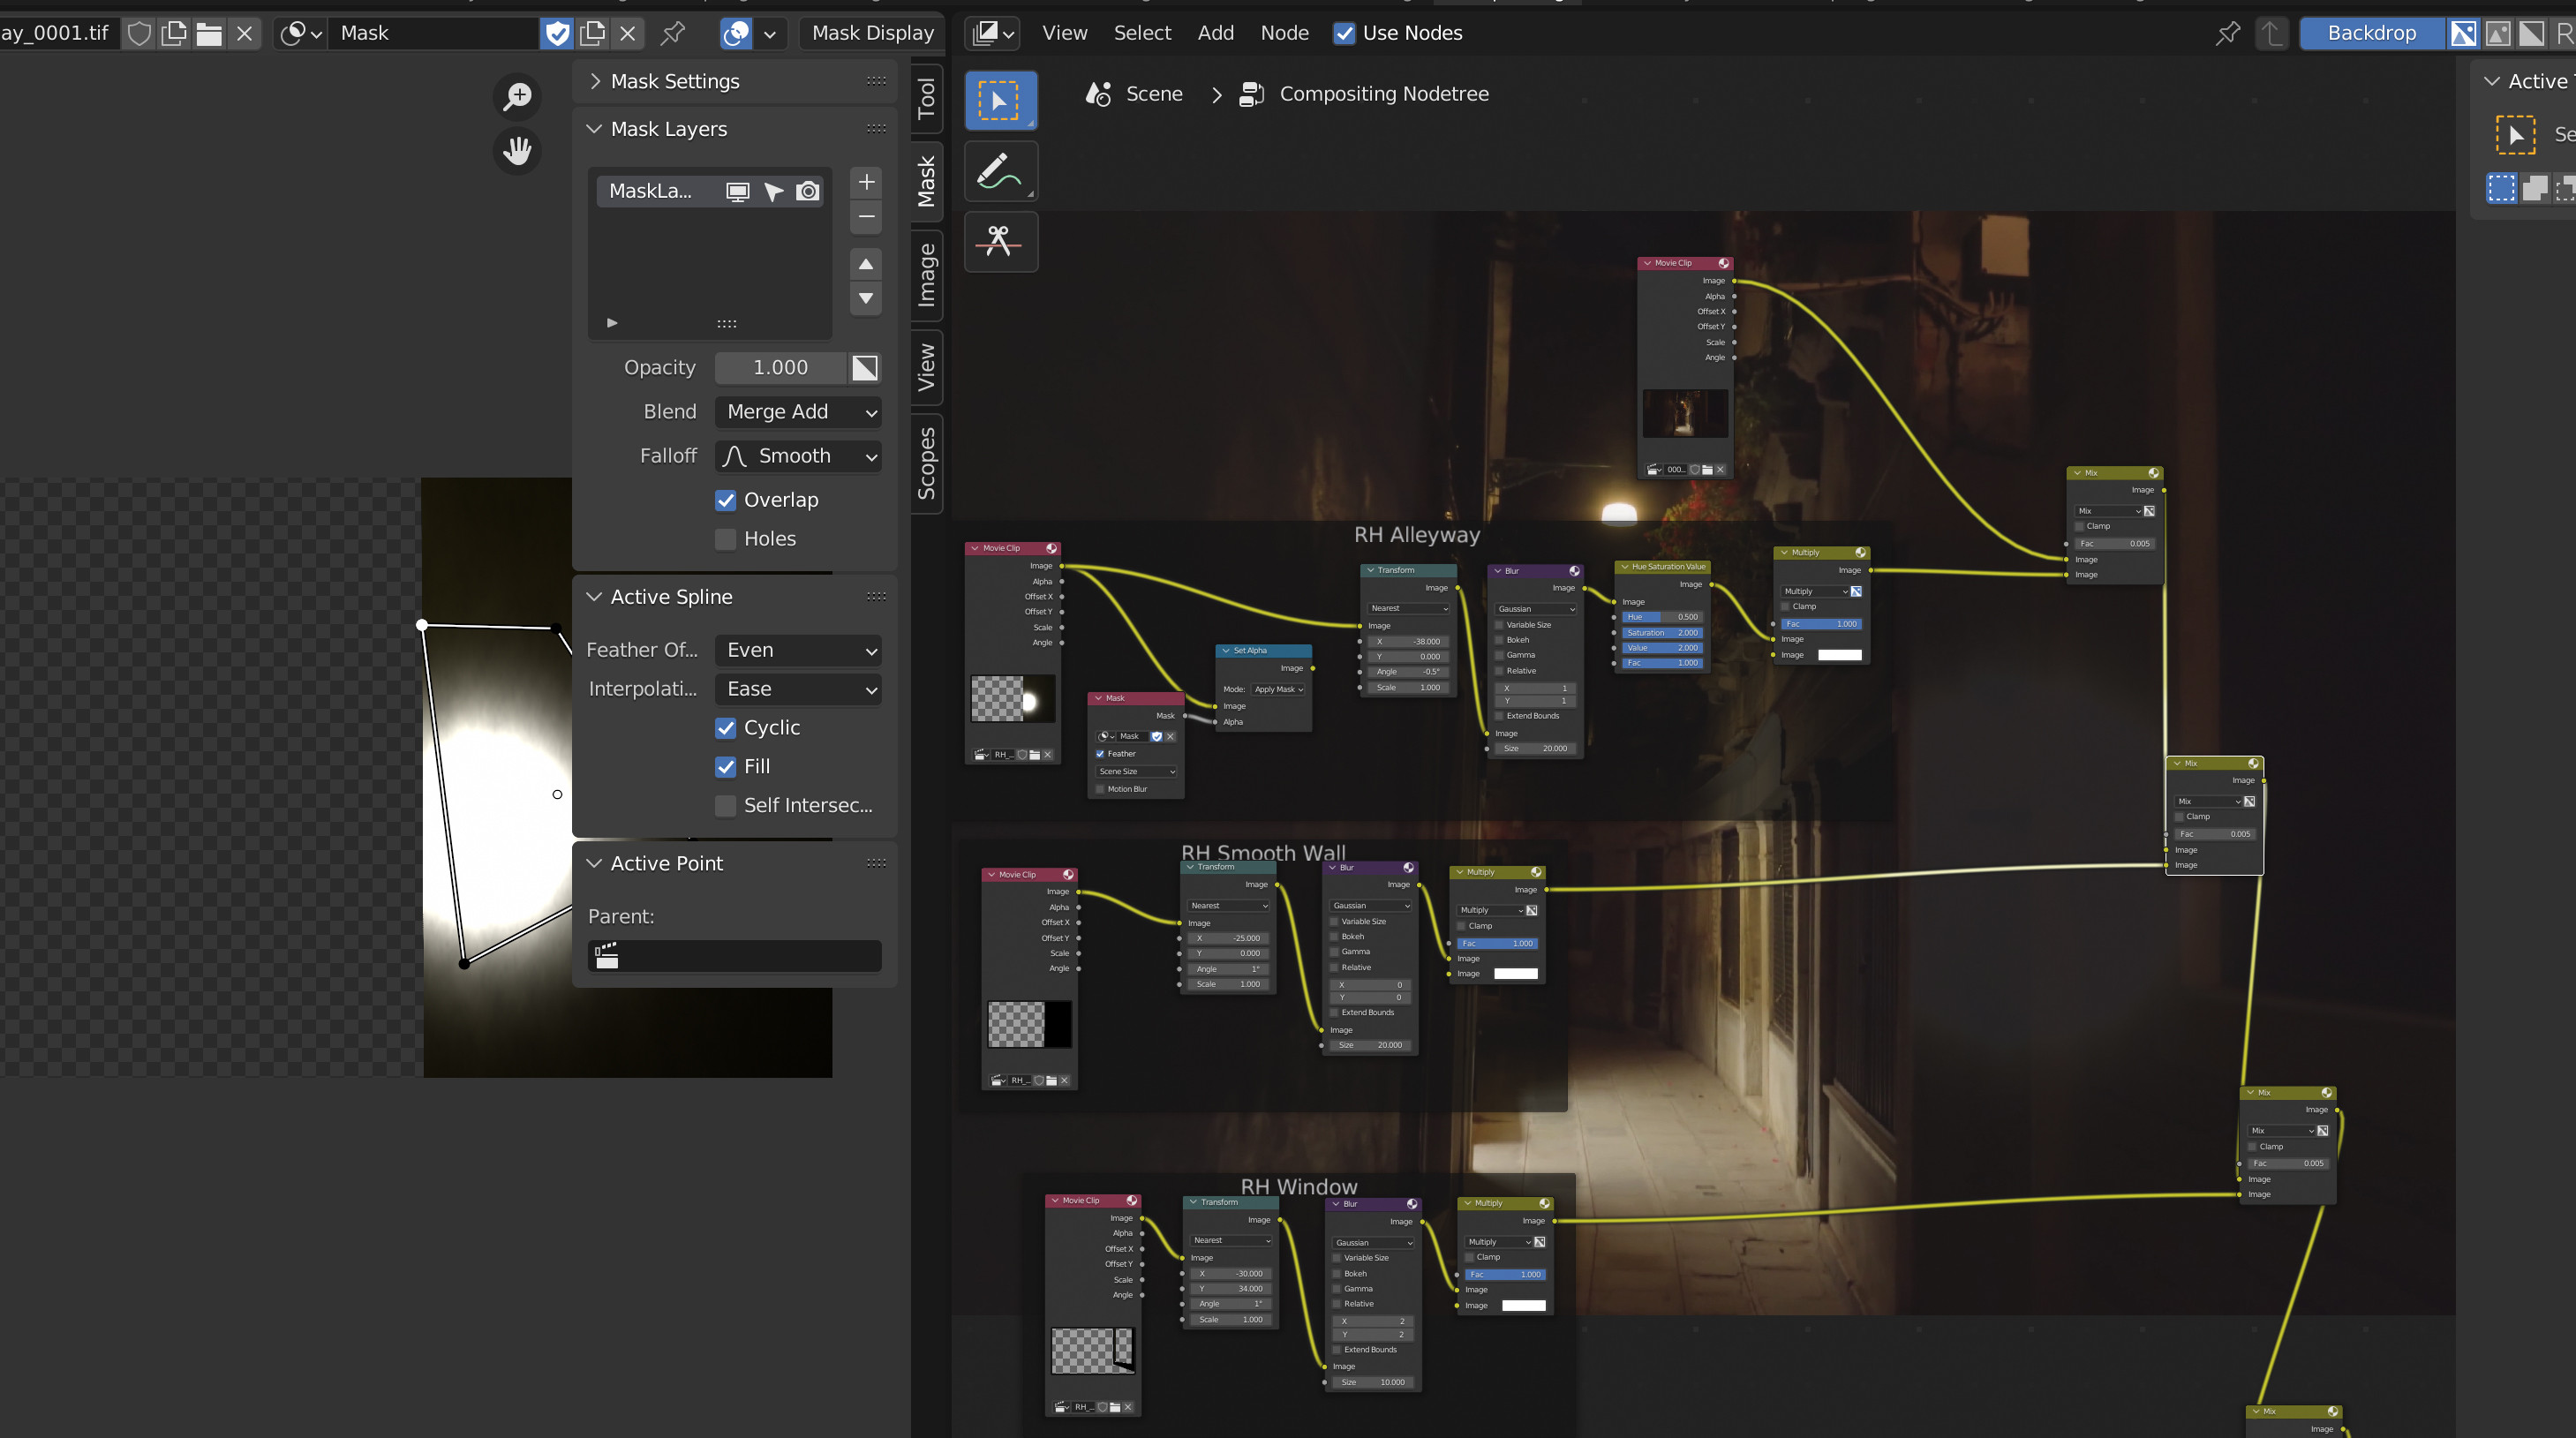Open Falloff Smooth dropdown

[798, 456]
